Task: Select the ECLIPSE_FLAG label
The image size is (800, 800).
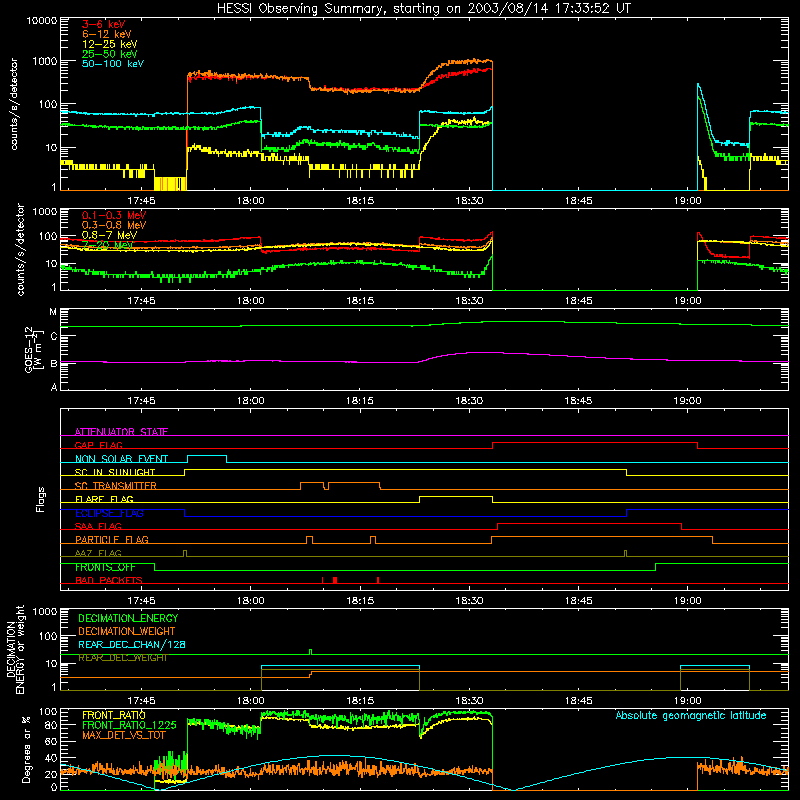Action: coord(109,513)
